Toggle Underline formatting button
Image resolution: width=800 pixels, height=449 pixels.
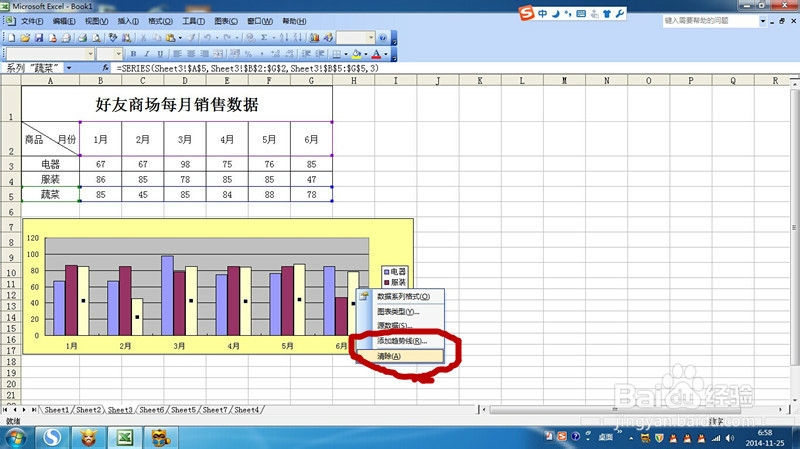tap(160, 54)
